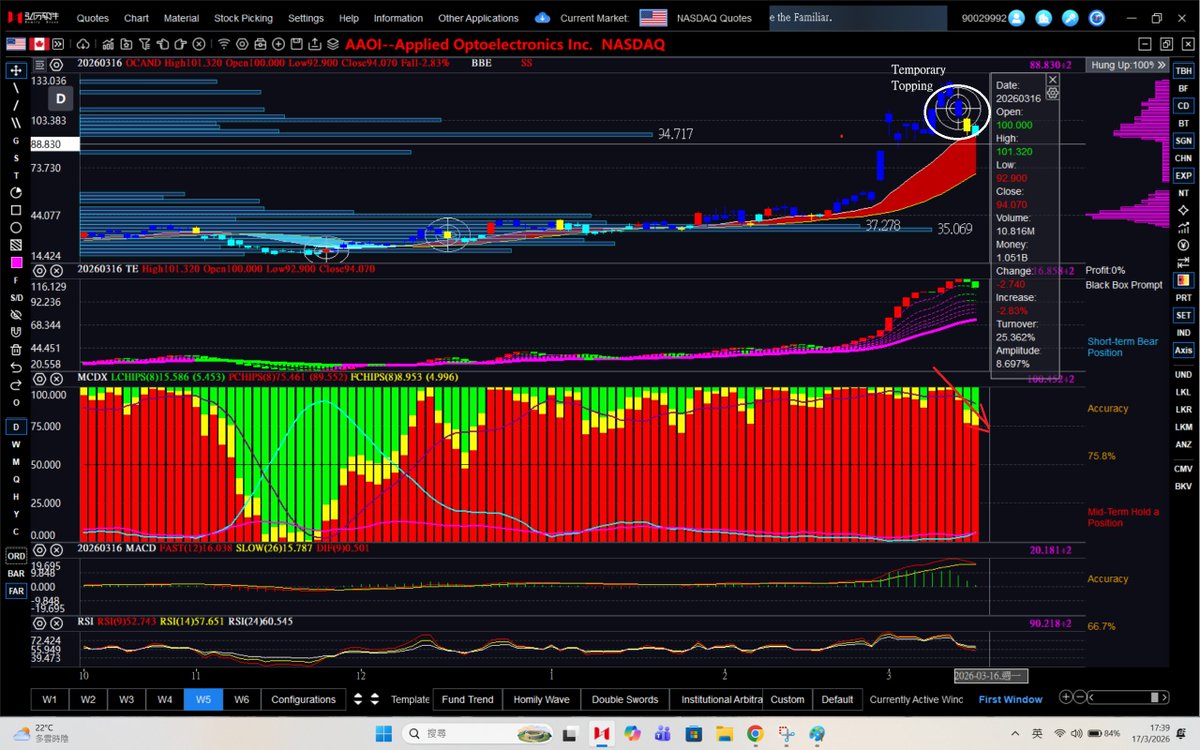Viewport: 1200px width, 750px height.
Task: Click the template up-down arrows stepper
Action: pos(375,699)
